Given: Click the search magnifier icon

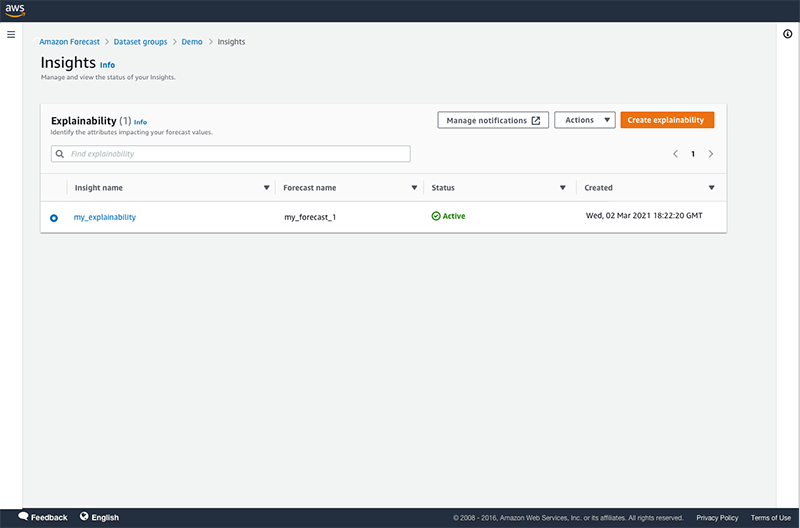Looking at the screenshot, I should click(60, 154).
